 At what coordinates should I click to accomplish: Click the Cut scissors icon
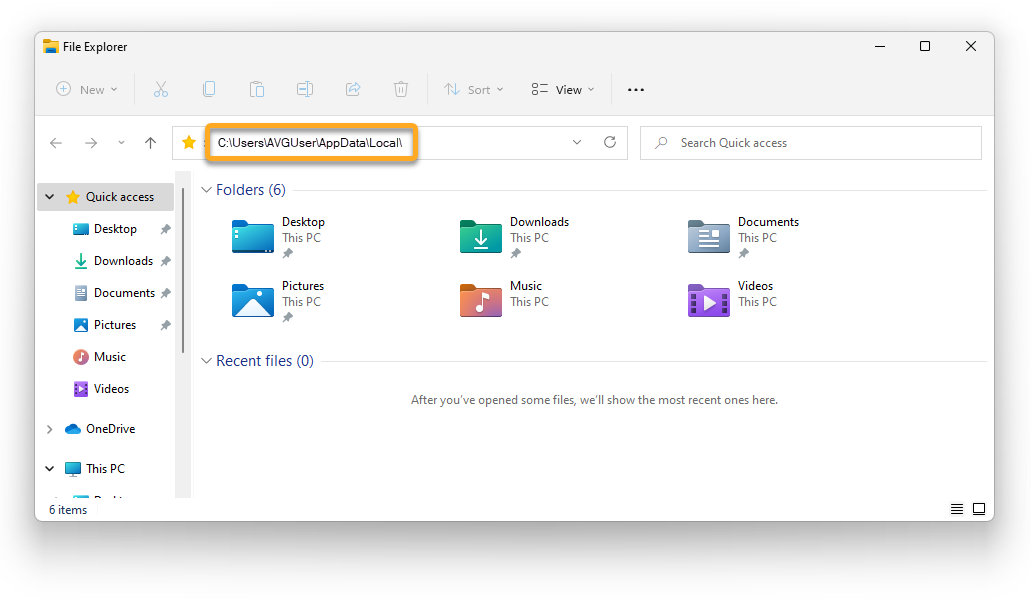[x=161, y=89]
